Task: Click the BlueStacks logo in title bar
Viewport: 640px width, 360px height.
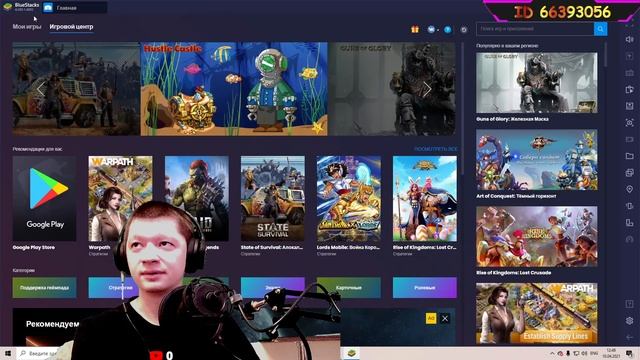Action: point(8,6)
